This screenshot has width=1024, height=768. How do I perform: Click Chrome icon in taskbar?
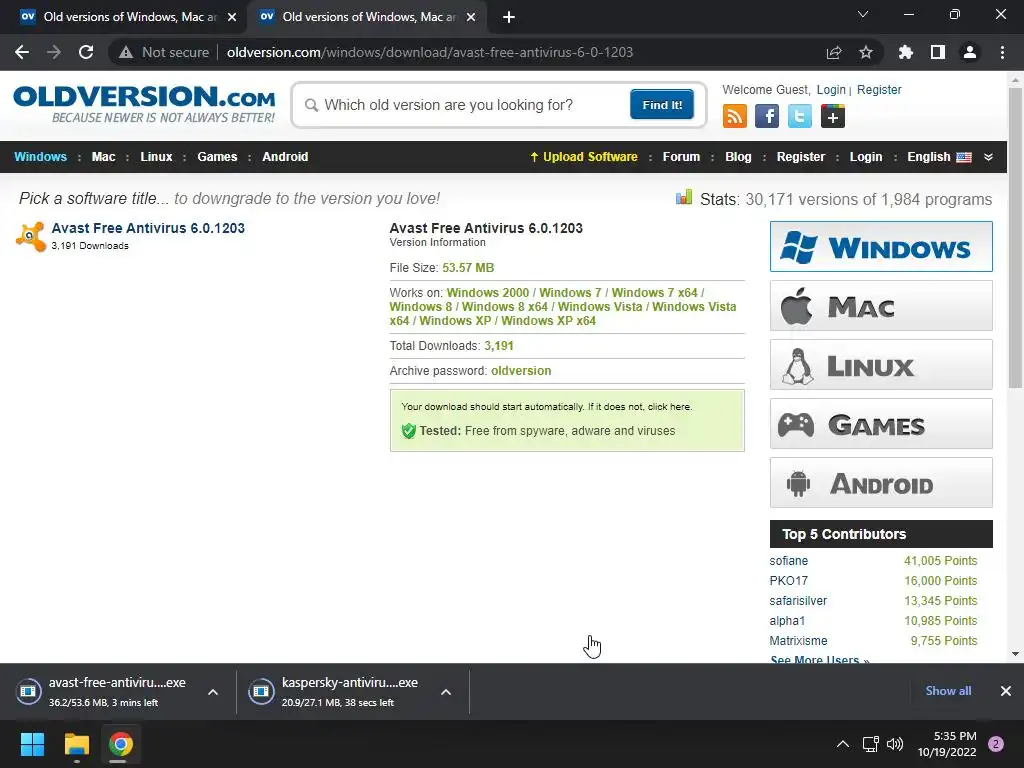pos(121,744)
